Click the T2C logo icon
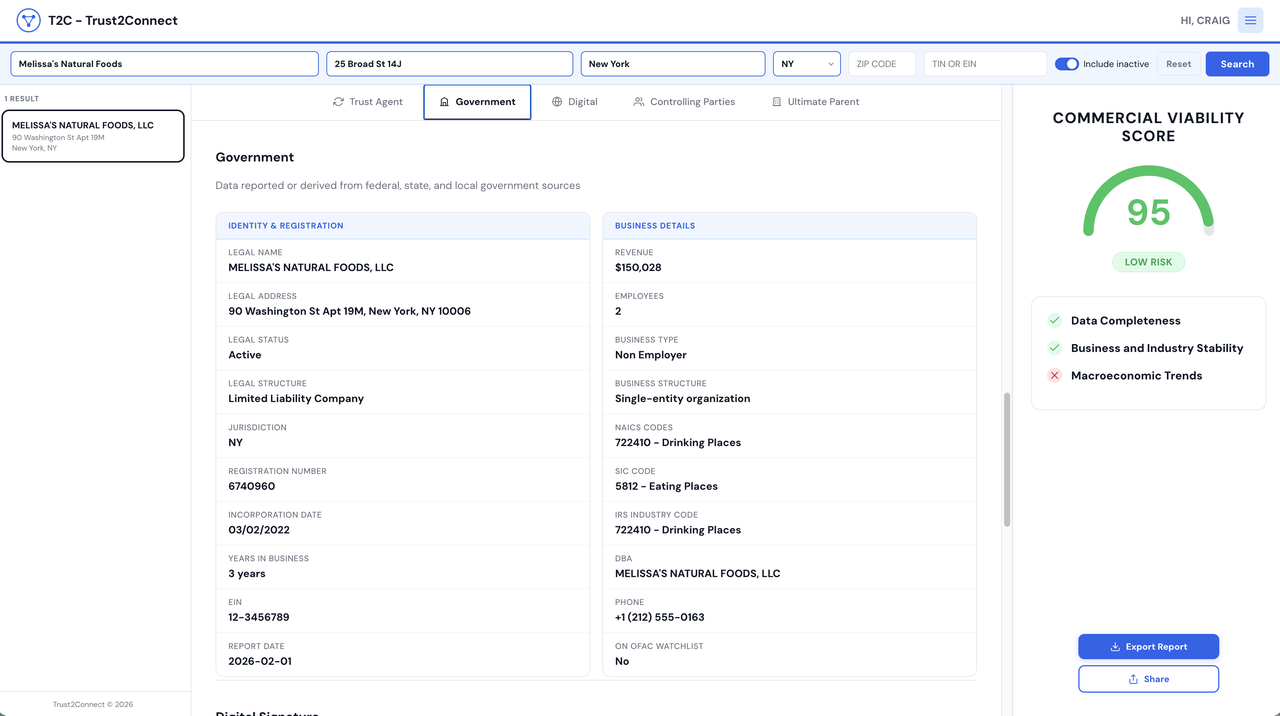 pos(28,20)
